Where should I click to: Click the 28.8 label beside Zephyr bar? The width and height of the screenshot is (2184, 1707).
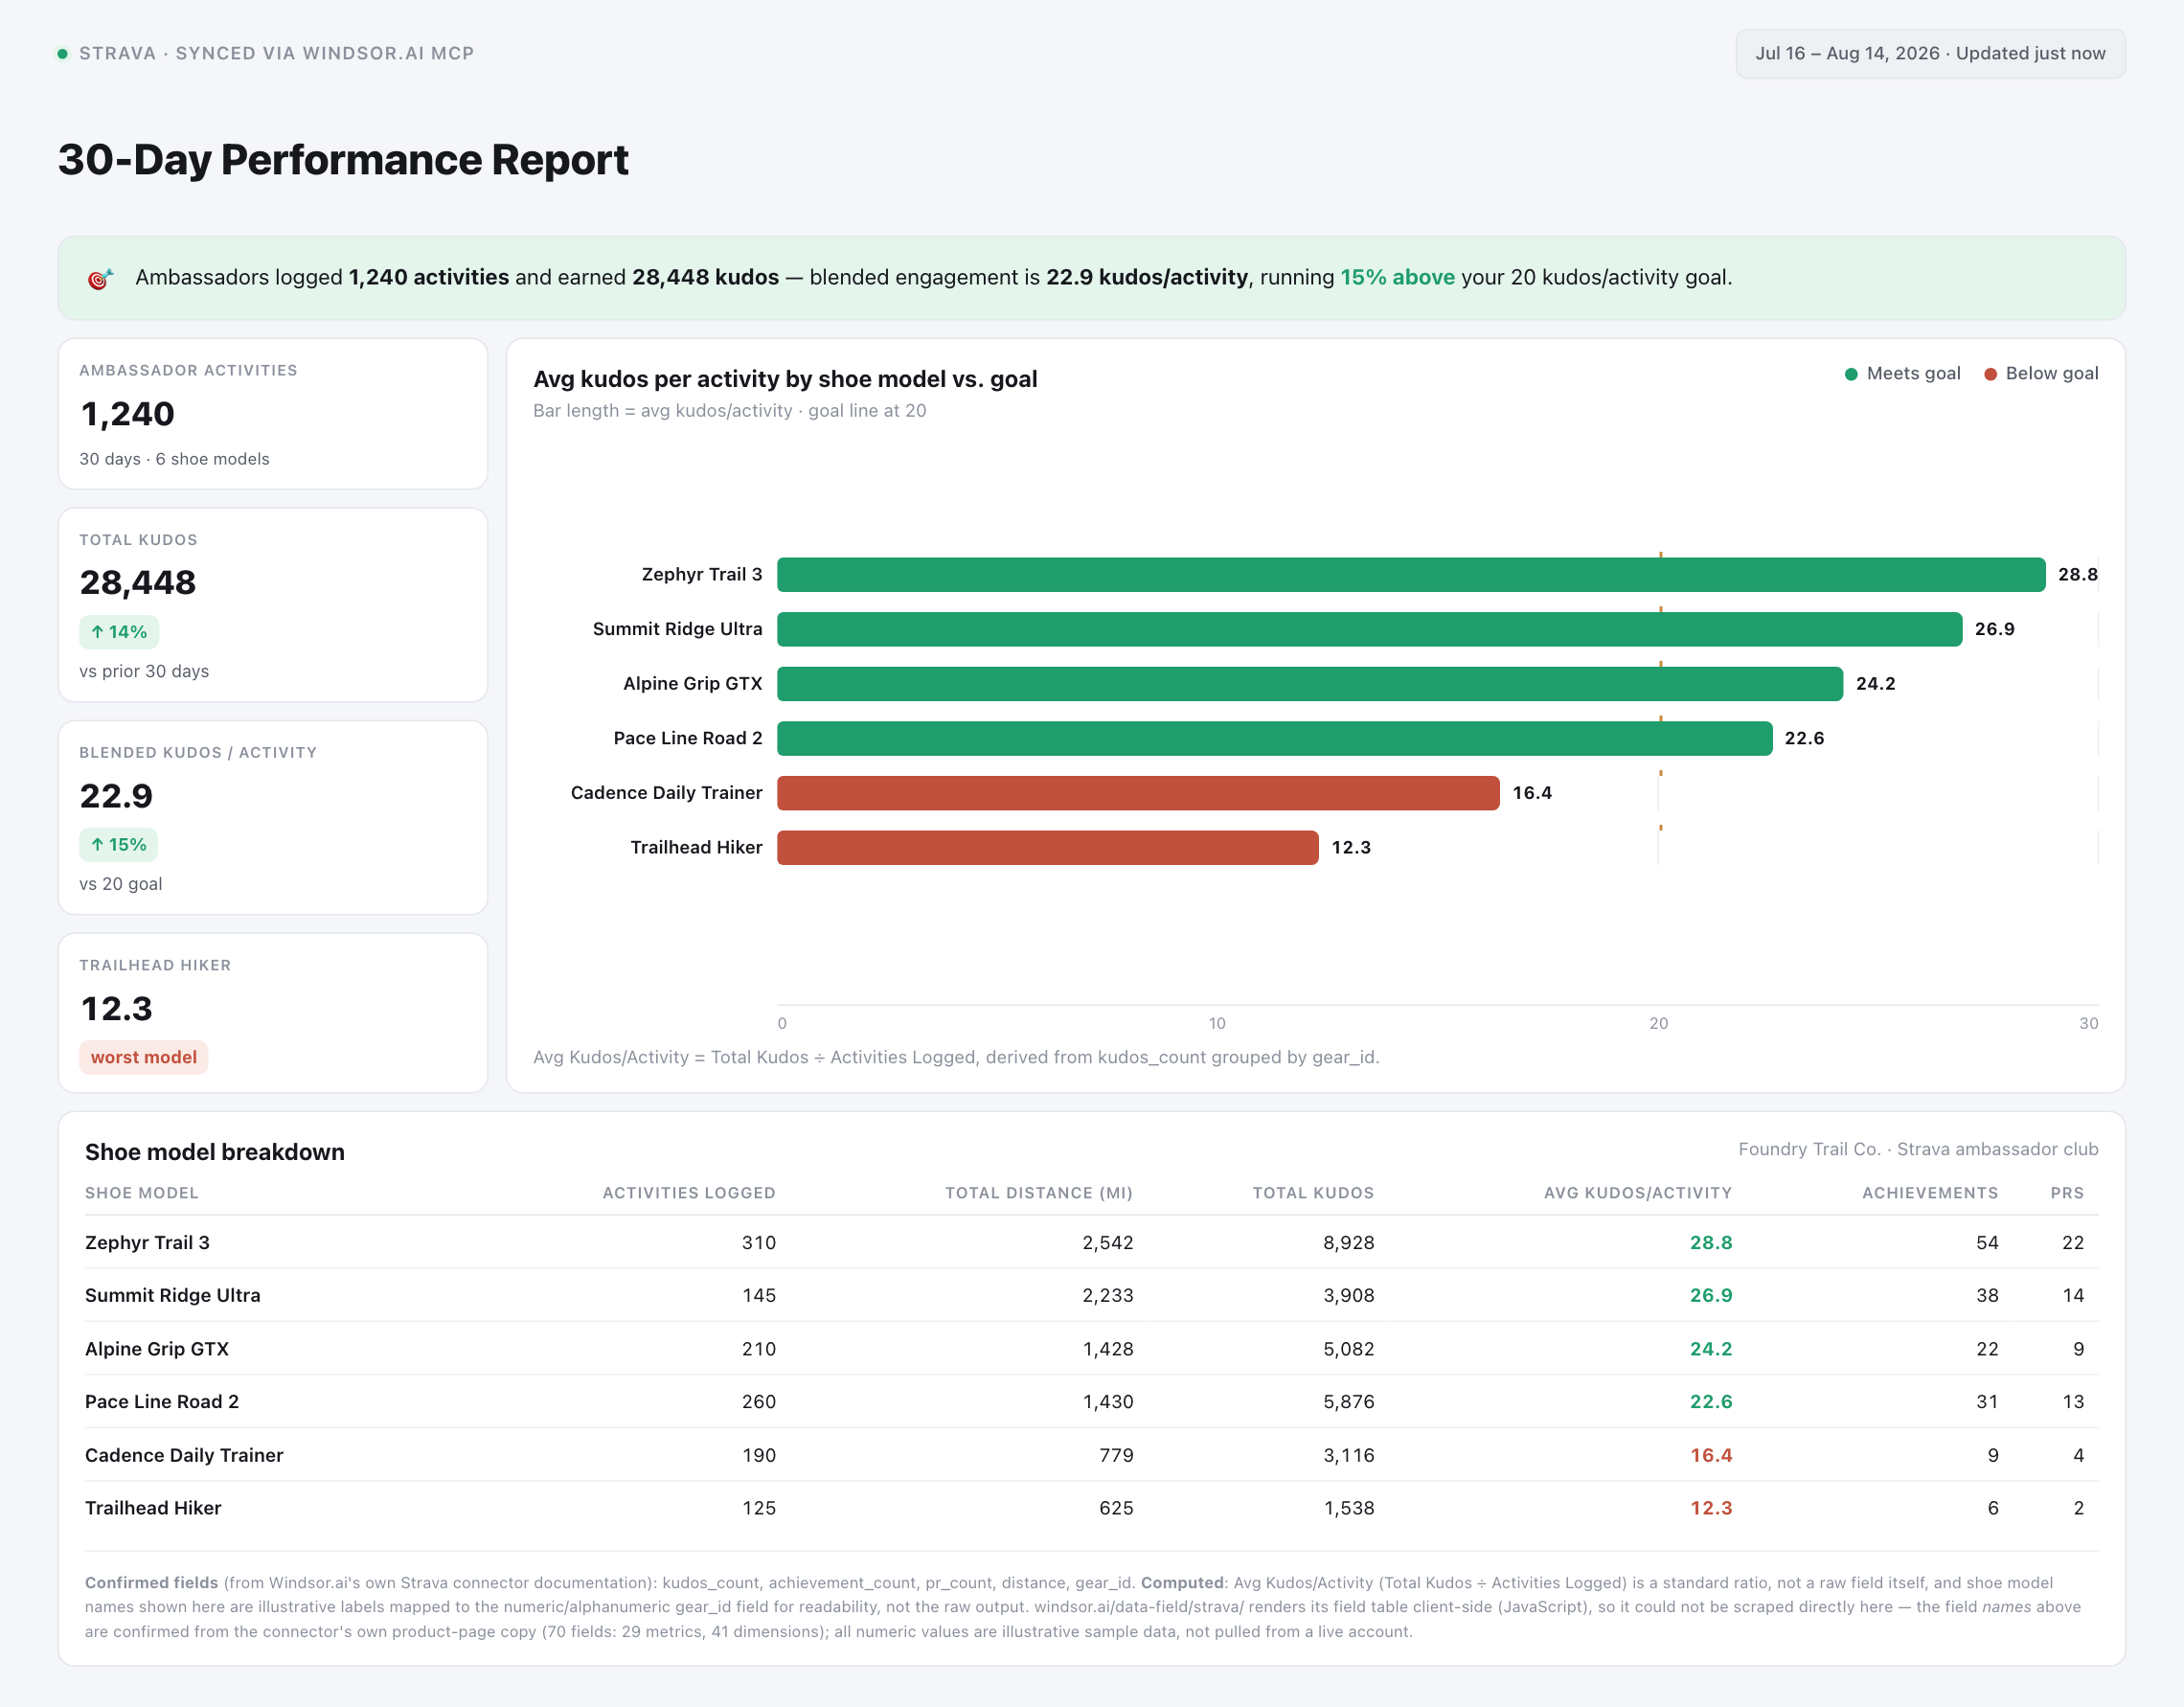(2078, 575)
